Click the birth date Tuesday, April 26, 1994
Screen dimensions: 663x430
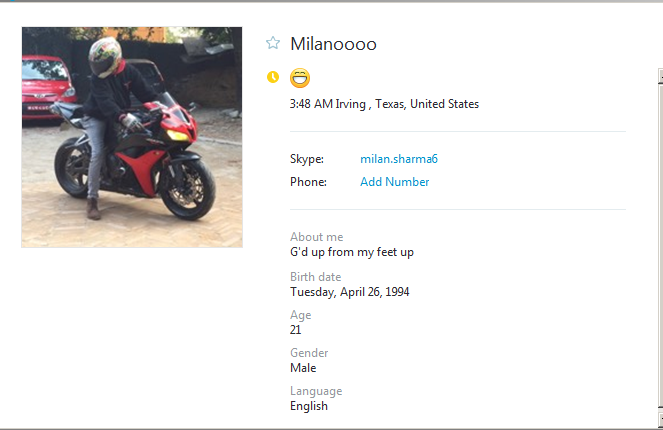pos(349,292)
